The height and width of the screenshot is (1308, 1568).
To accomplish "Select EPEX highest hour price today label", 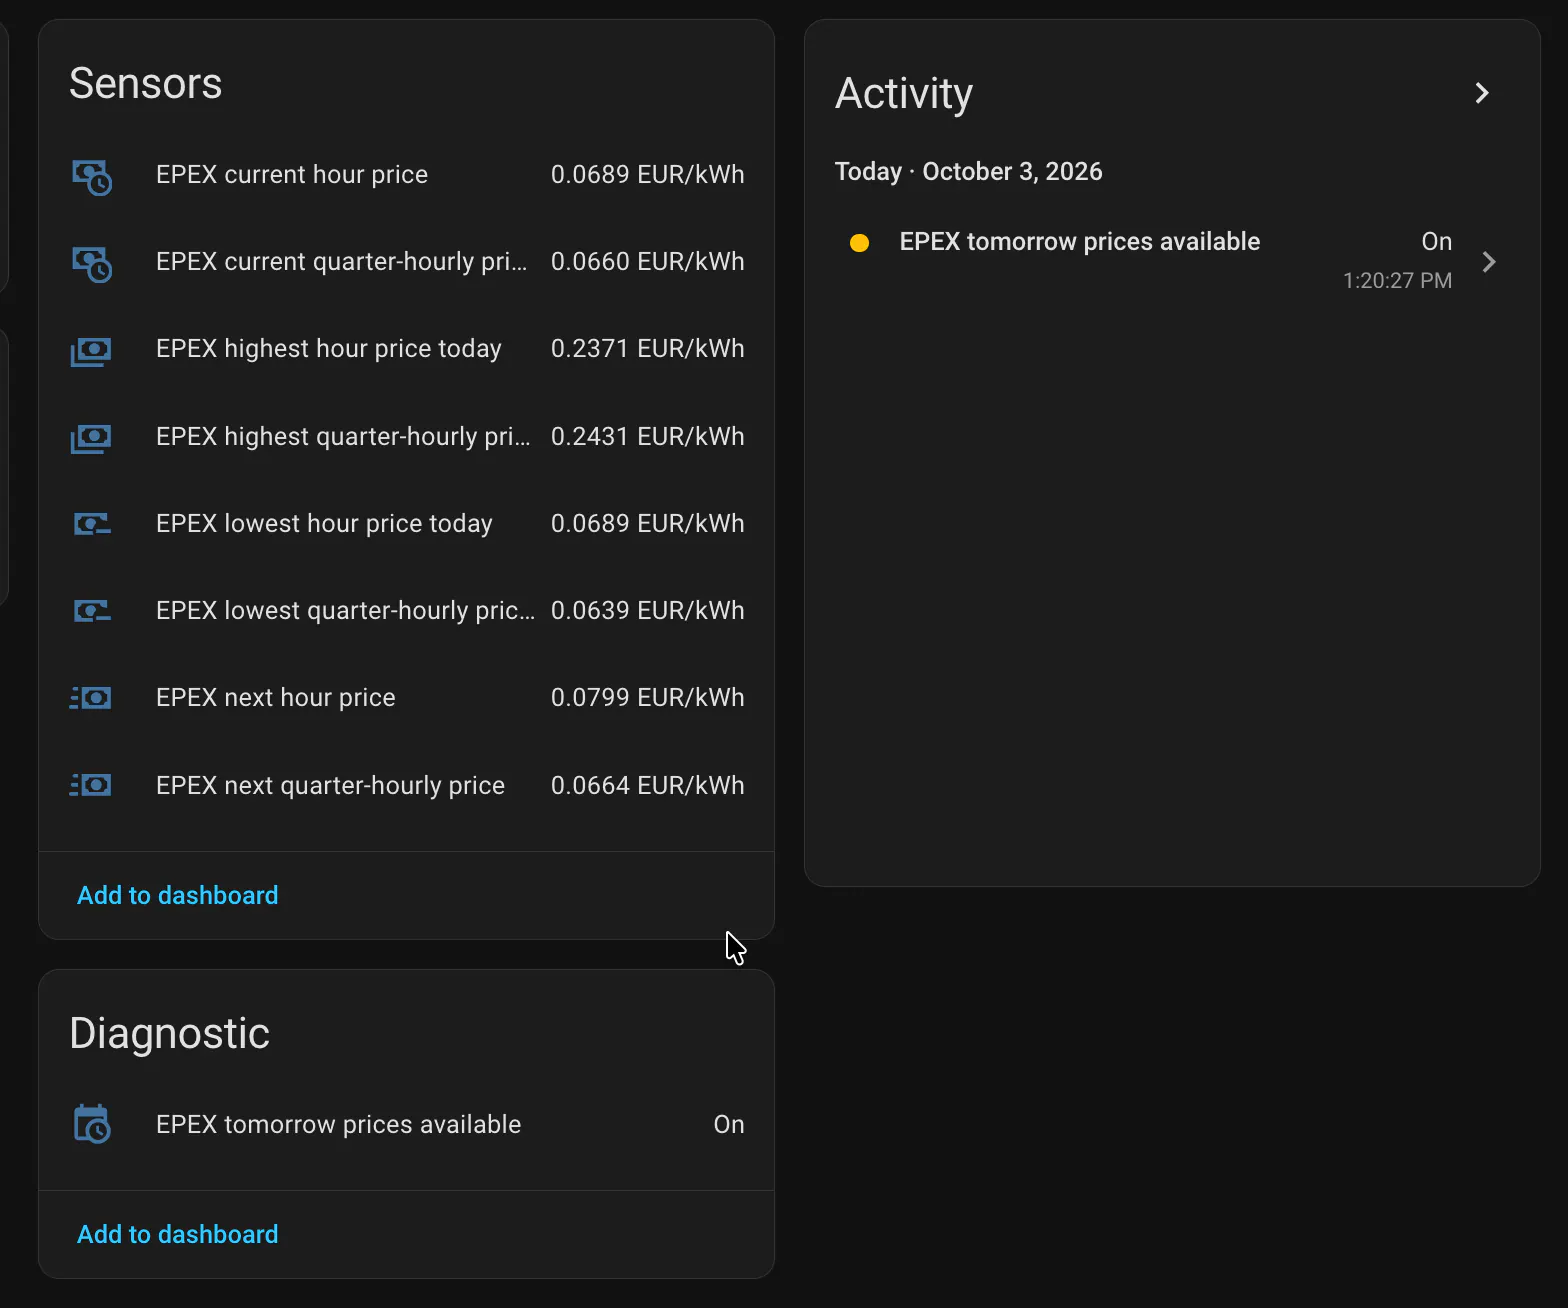I will click(329, 349).
